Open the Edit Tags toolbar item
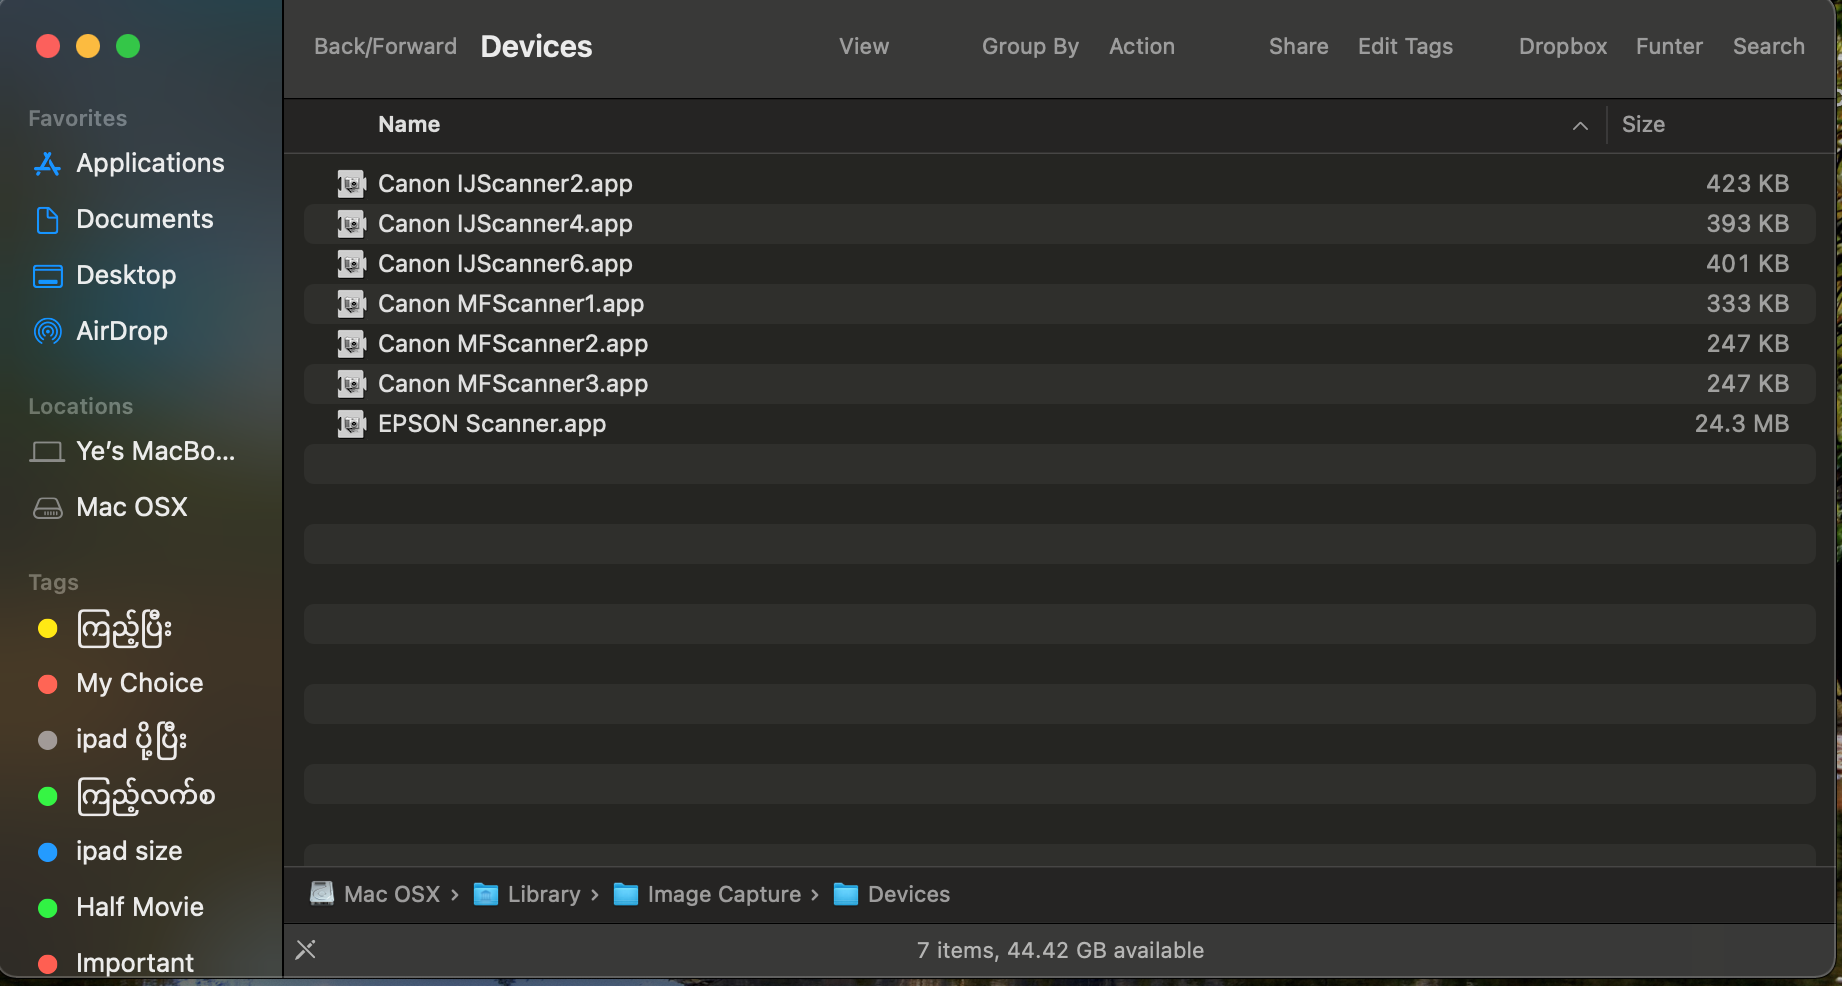 click(1405, 46)
